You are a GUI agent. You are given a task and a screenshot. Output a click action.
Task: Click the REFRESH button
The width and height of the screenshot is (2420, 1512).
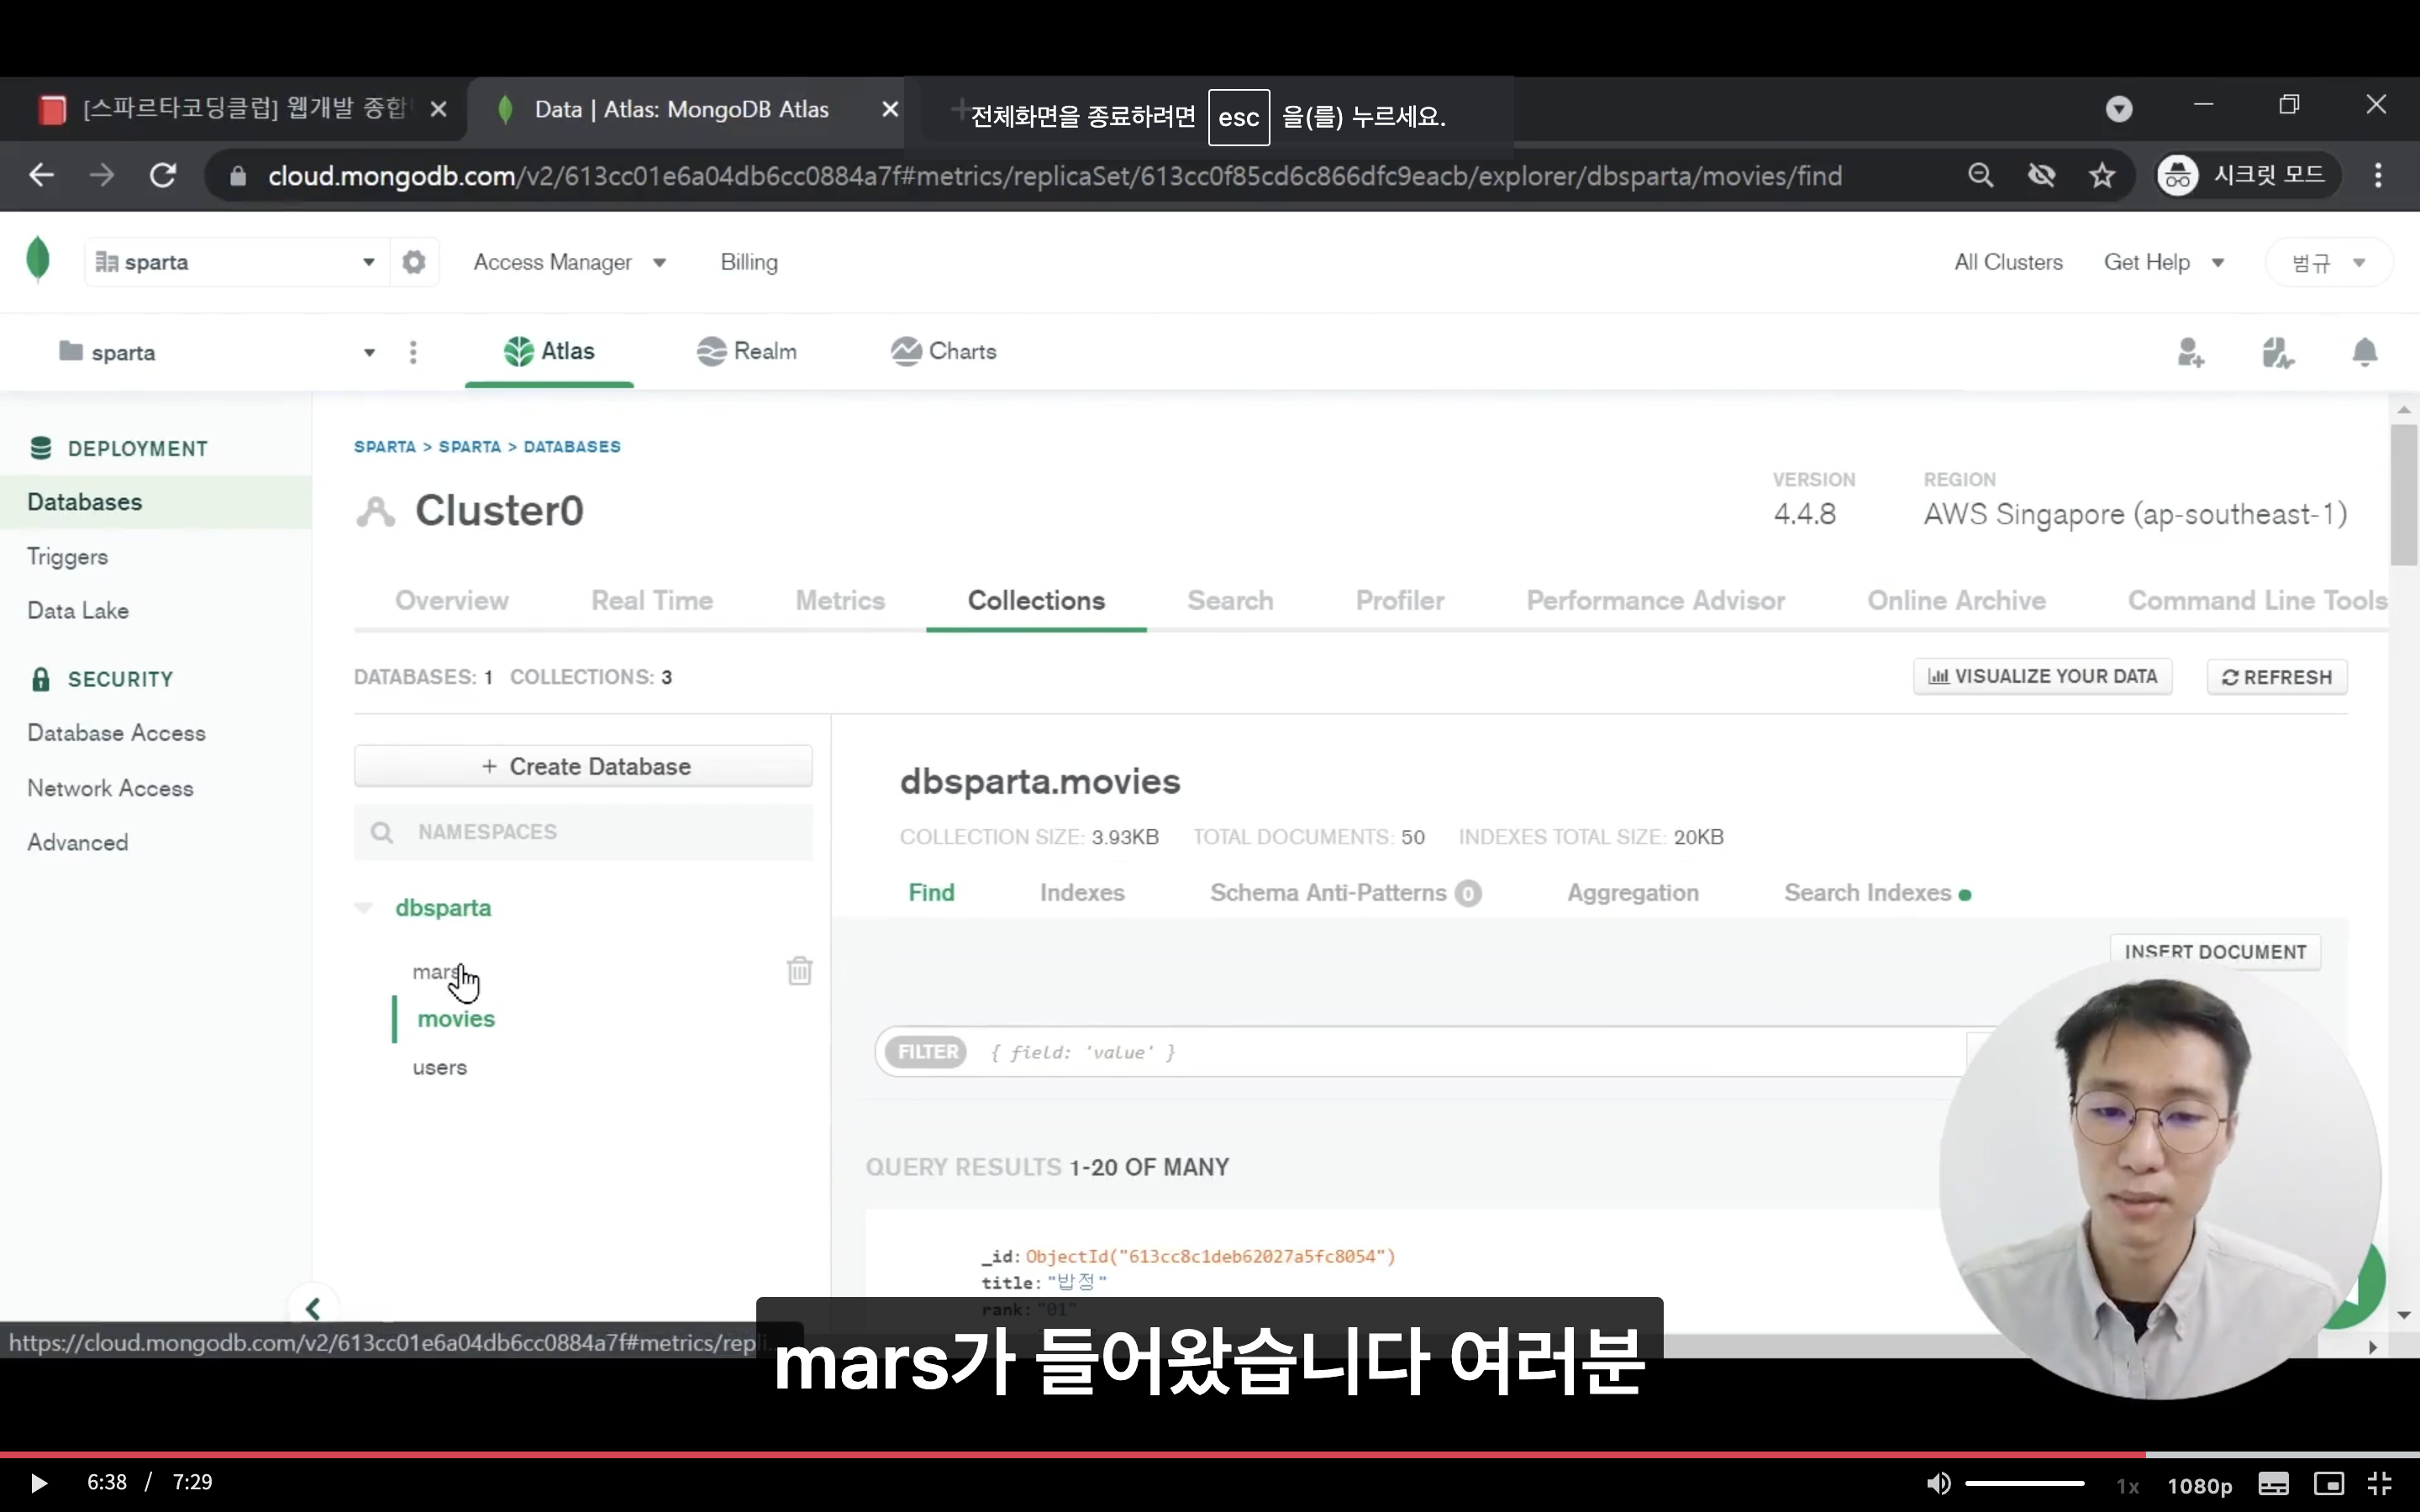coord(2277,677)
